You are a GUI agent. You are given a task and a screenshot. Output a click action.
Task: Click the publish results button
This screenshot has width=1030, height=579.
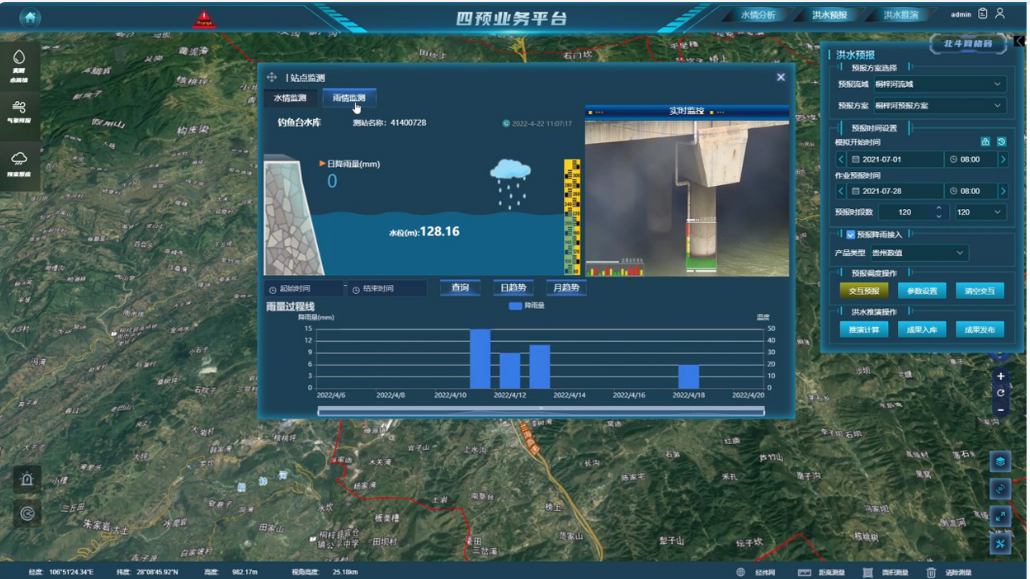(x=979, y=330)
